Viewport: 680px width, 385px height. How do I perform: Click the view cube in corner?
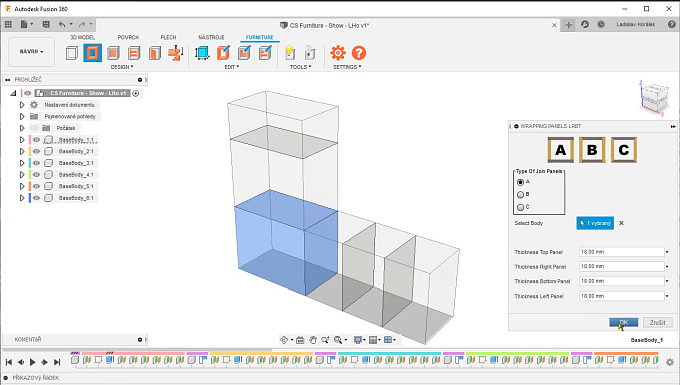[x=654, y=98]
